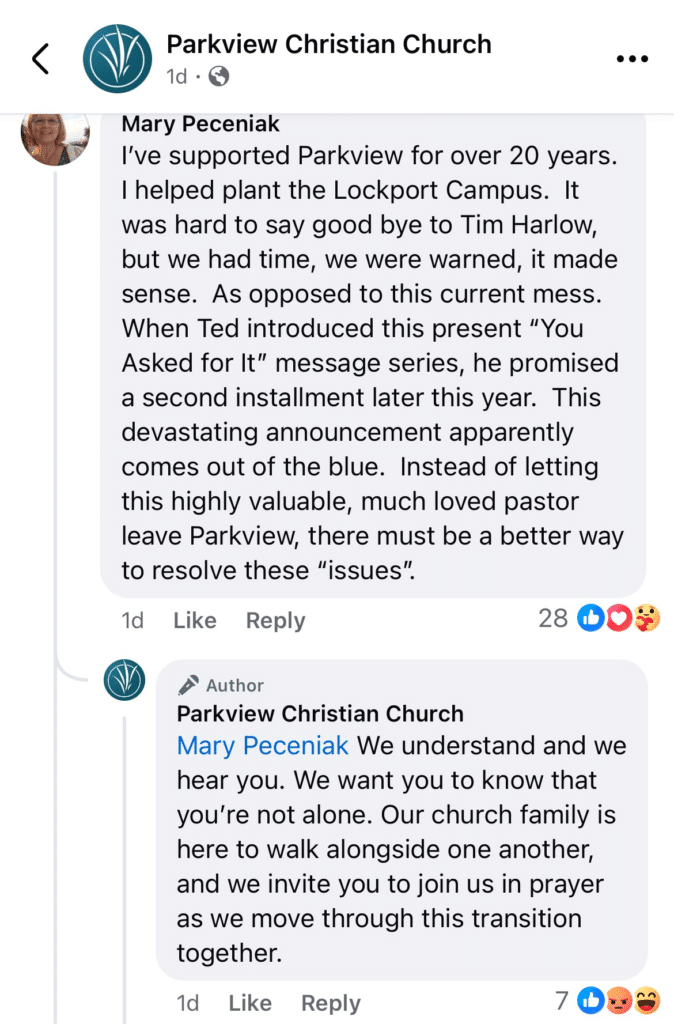Image resolution: width=674 pixels, height=1024 pixels.
Task: Reply to the Parkview Christian Church reply
Action: tap(331, 1003)
